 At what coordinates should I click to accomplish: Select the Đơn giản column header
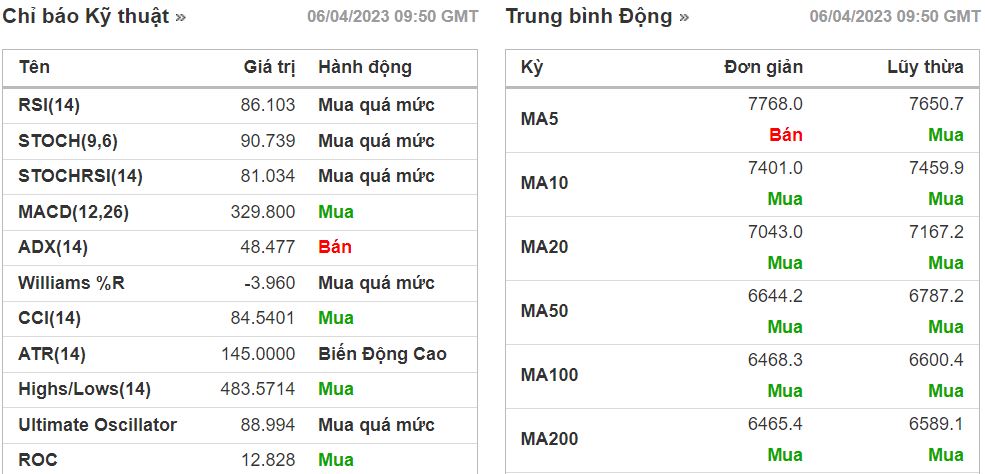[763, 67]
